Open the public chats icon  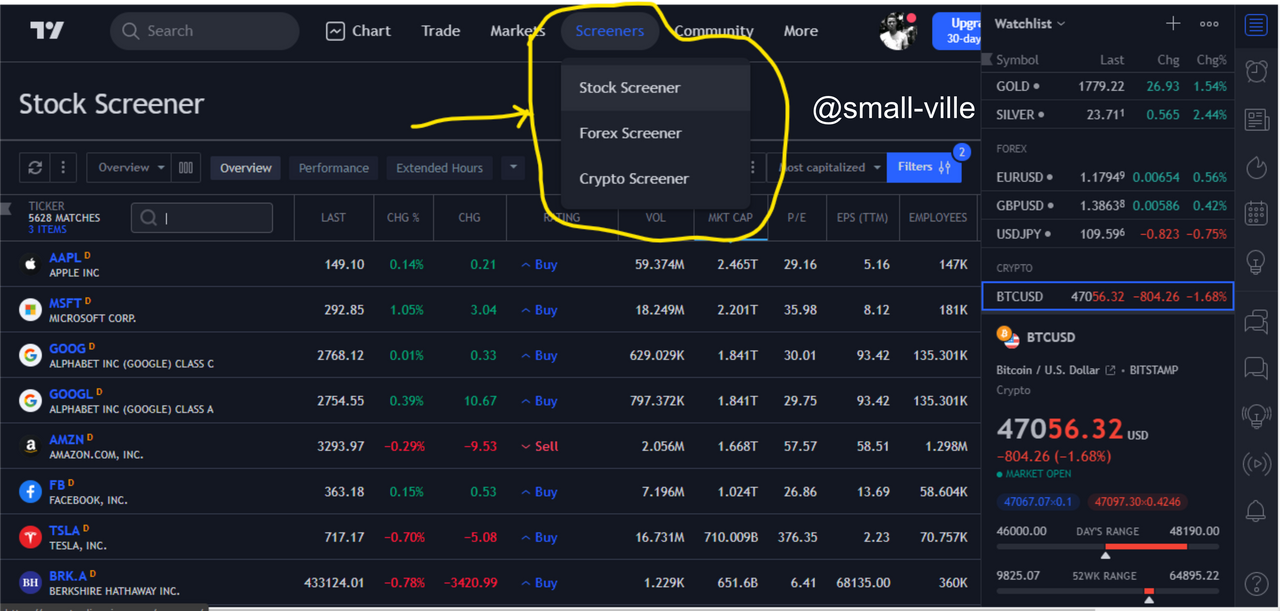pos(1256,322)
